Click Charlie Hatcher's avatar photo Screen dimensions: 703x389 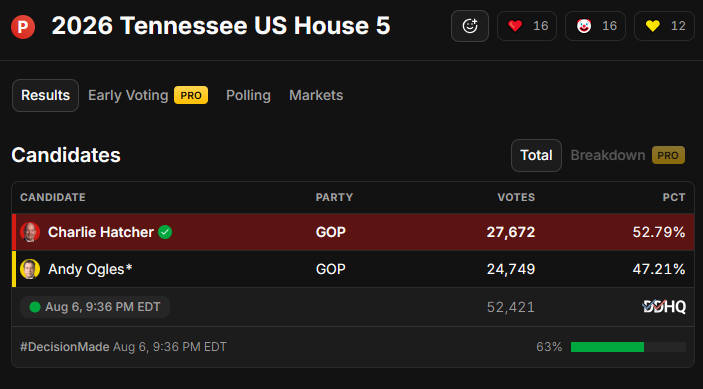click(30, 232)
